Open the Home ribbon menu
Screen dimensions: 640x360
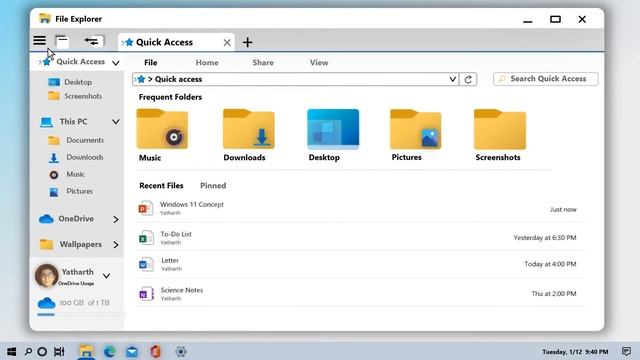pos(207,62)
